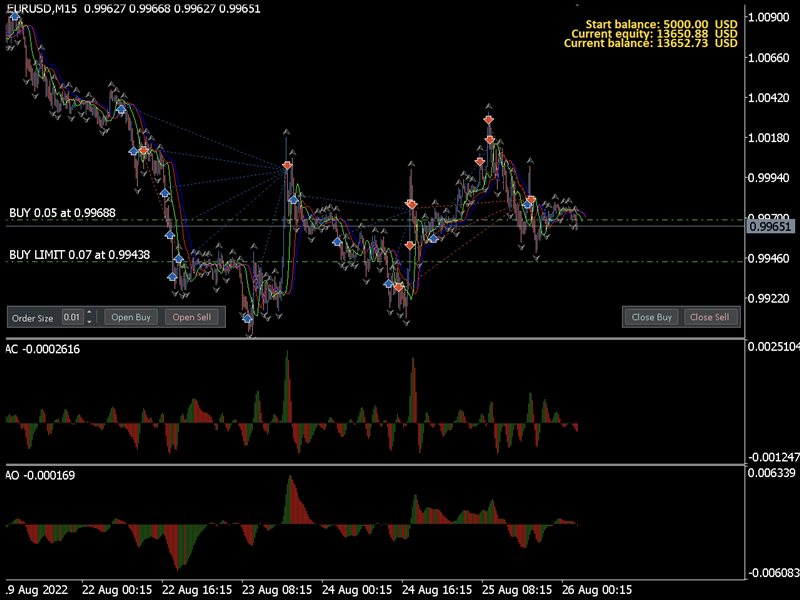The height and width of the screenshot is (600, 800).
Task: Click the red sell arrow near 24 Aug 08:15
Action: (410, 204)
